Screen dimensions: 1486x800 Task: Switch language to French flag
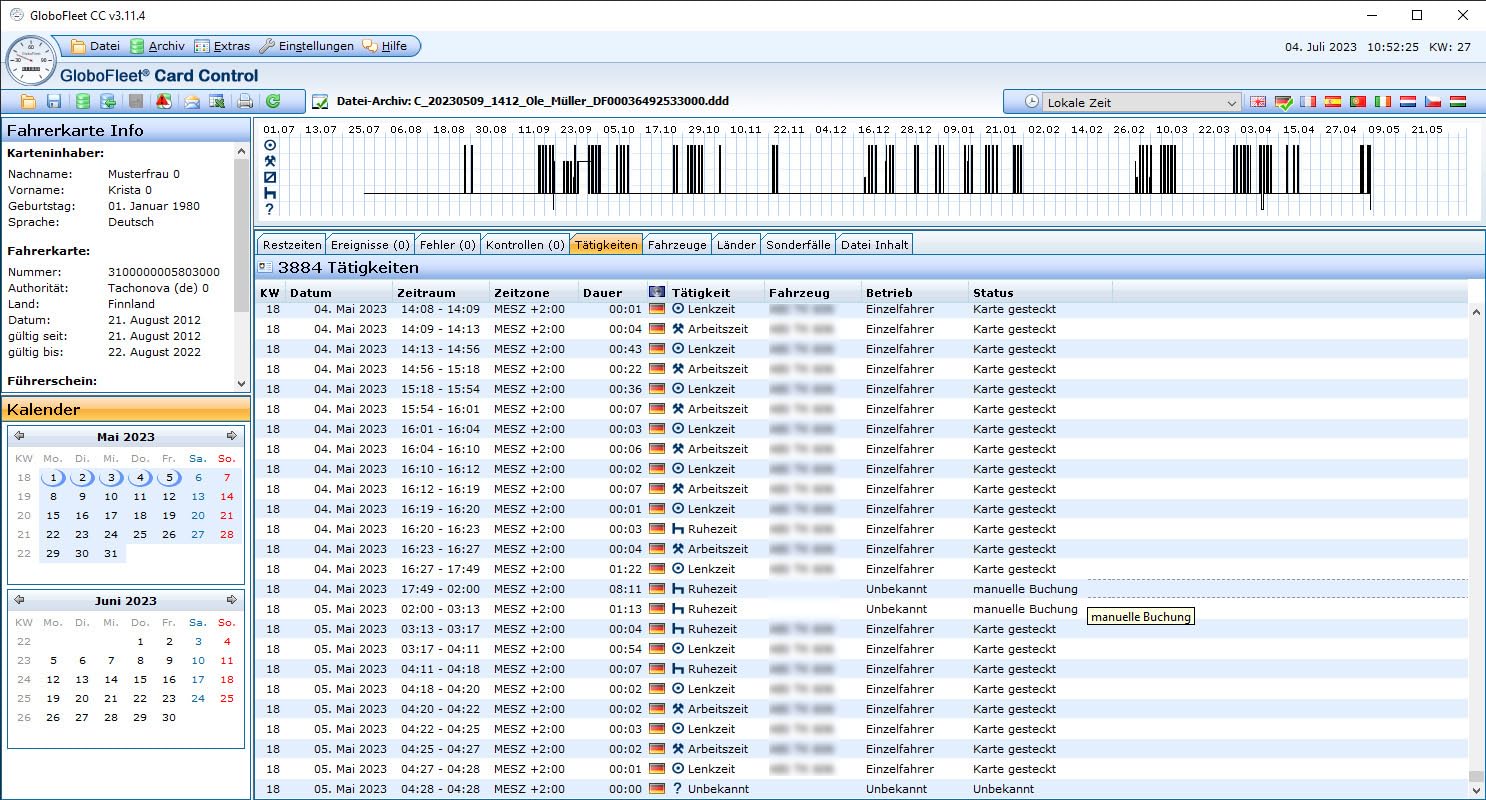(x=1308, y=102)
